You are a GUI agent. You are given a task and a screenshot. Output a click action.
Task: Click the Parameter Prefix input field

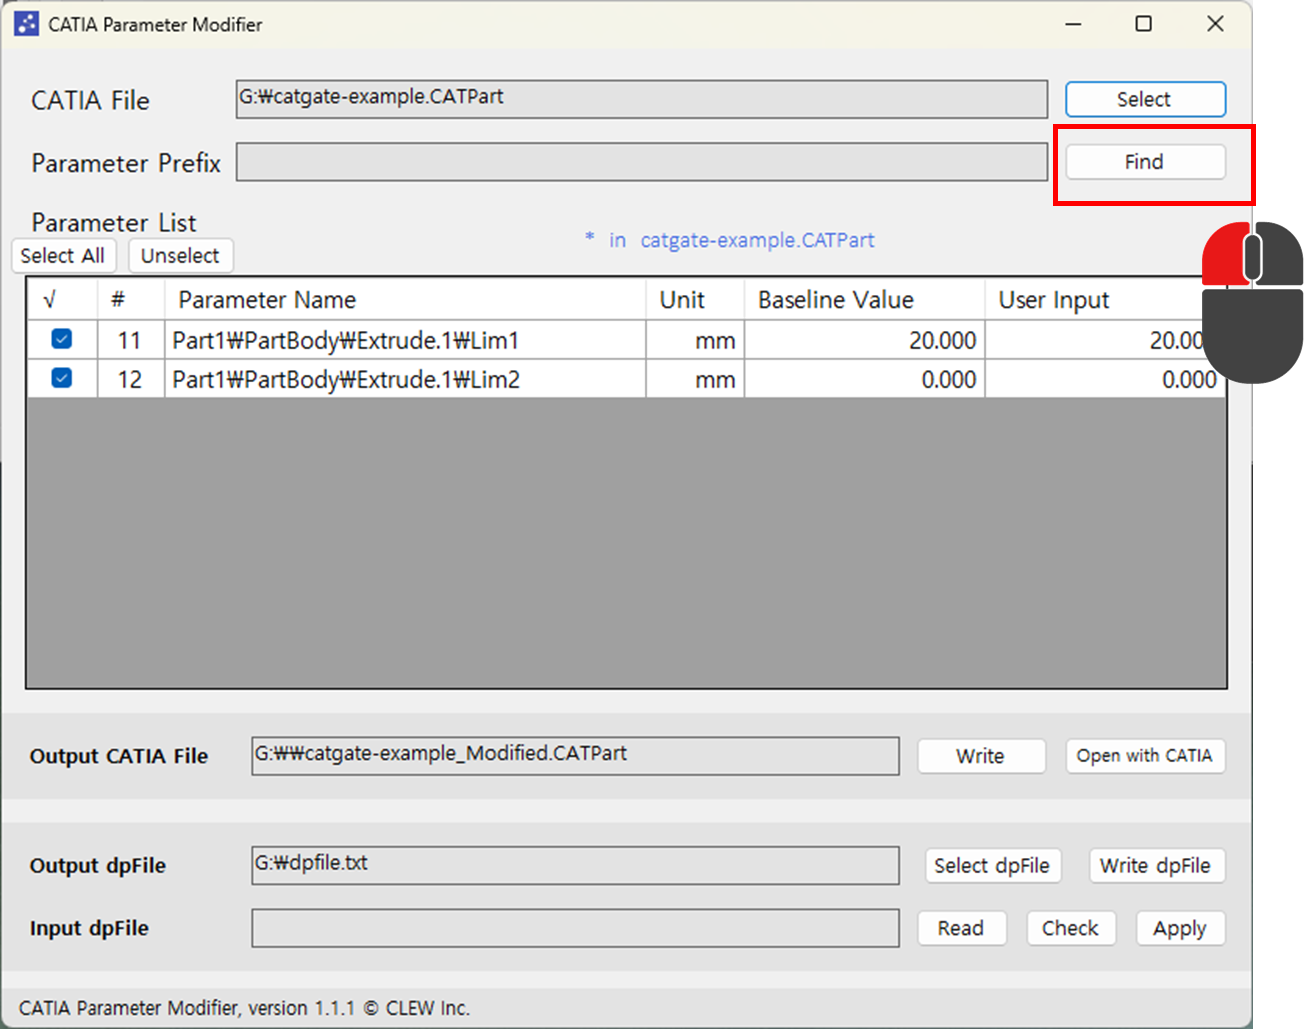click(x=642, y=162)
